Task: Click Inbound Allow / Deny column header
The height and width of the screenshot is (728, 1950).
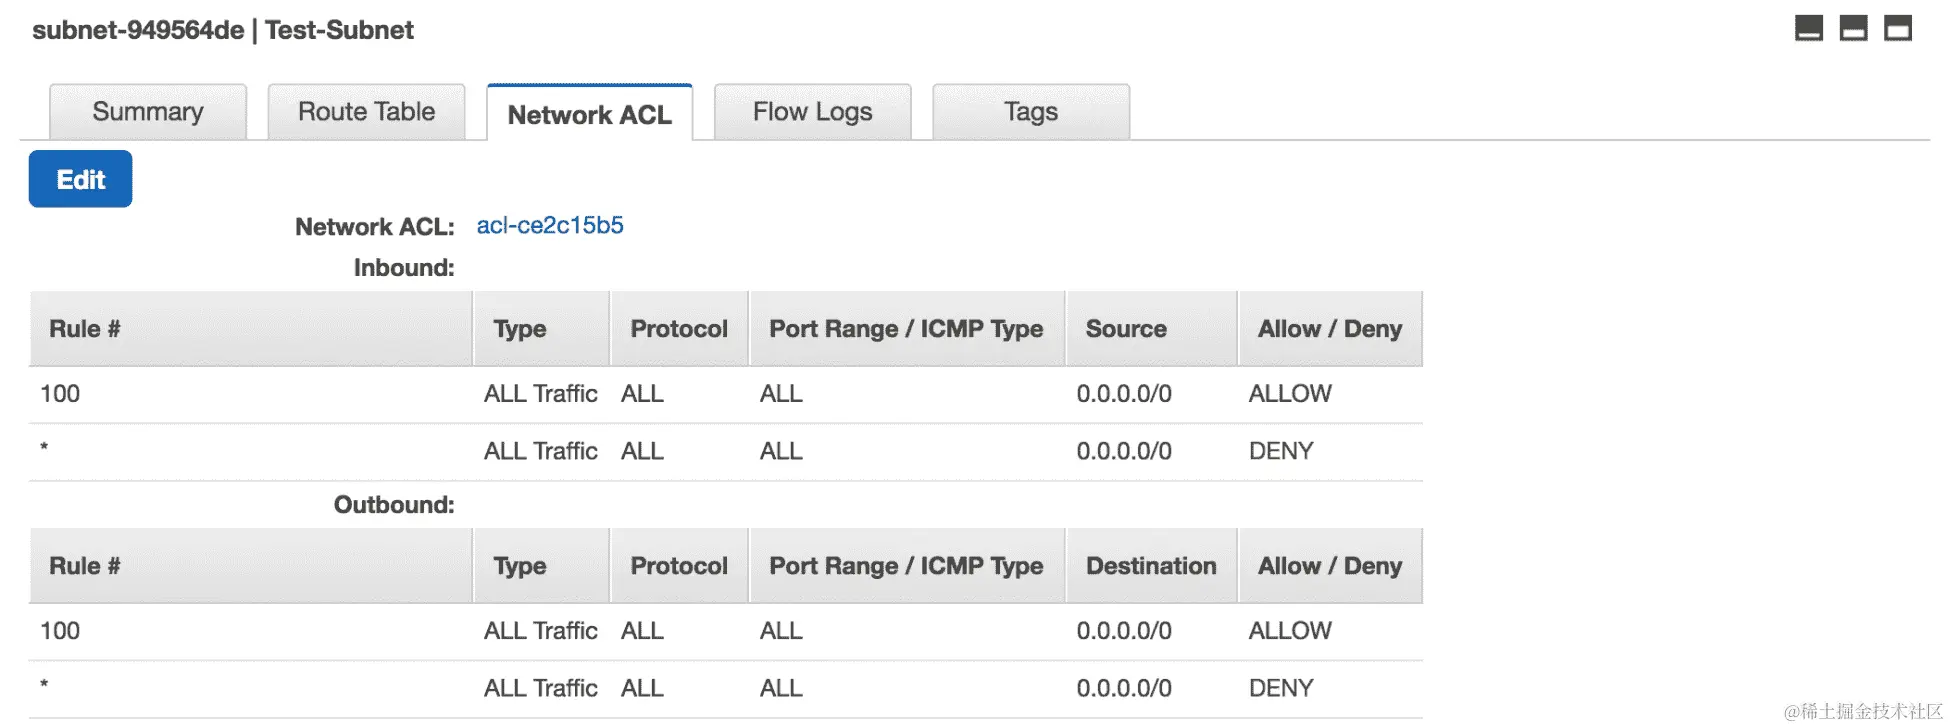Action: tap(1329, 329)
